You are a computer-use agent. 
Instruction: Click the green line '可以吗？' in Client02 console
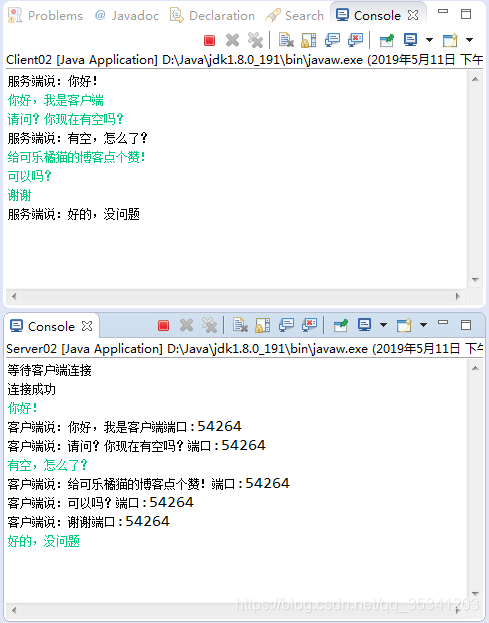click(29, 176)
